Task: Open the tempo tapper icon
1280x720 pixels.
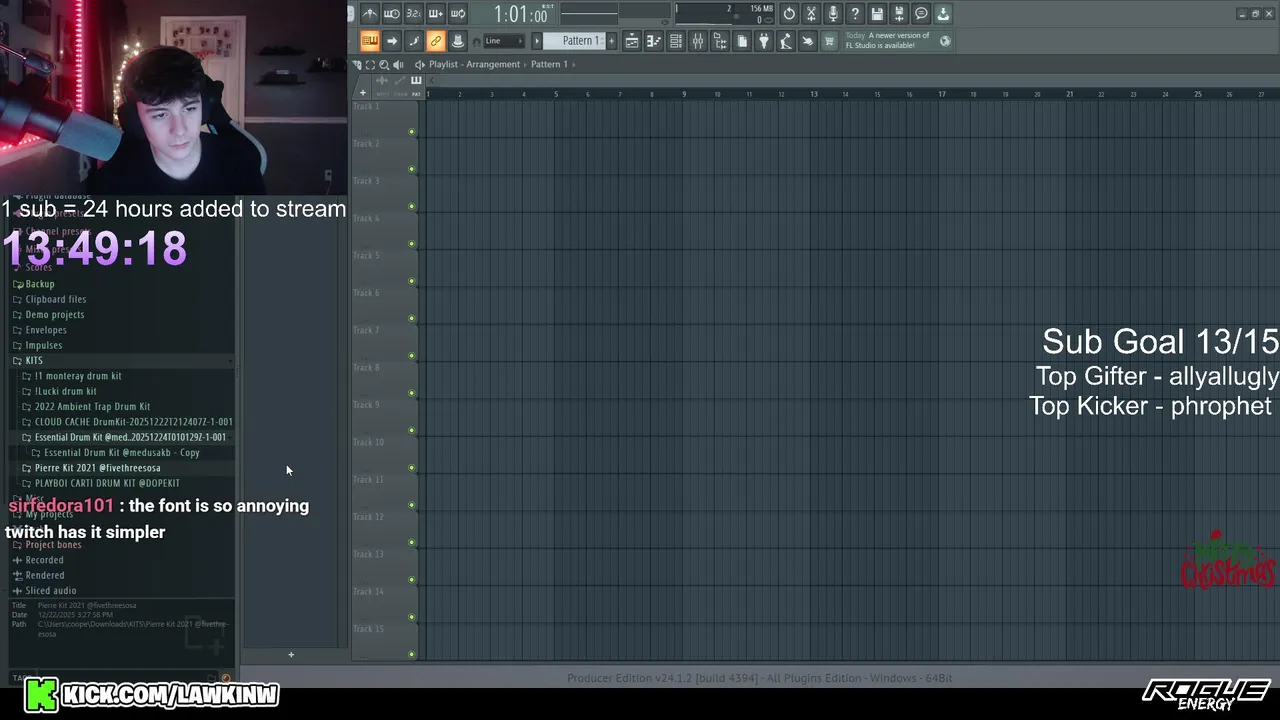Action: (x=786, y=41)
